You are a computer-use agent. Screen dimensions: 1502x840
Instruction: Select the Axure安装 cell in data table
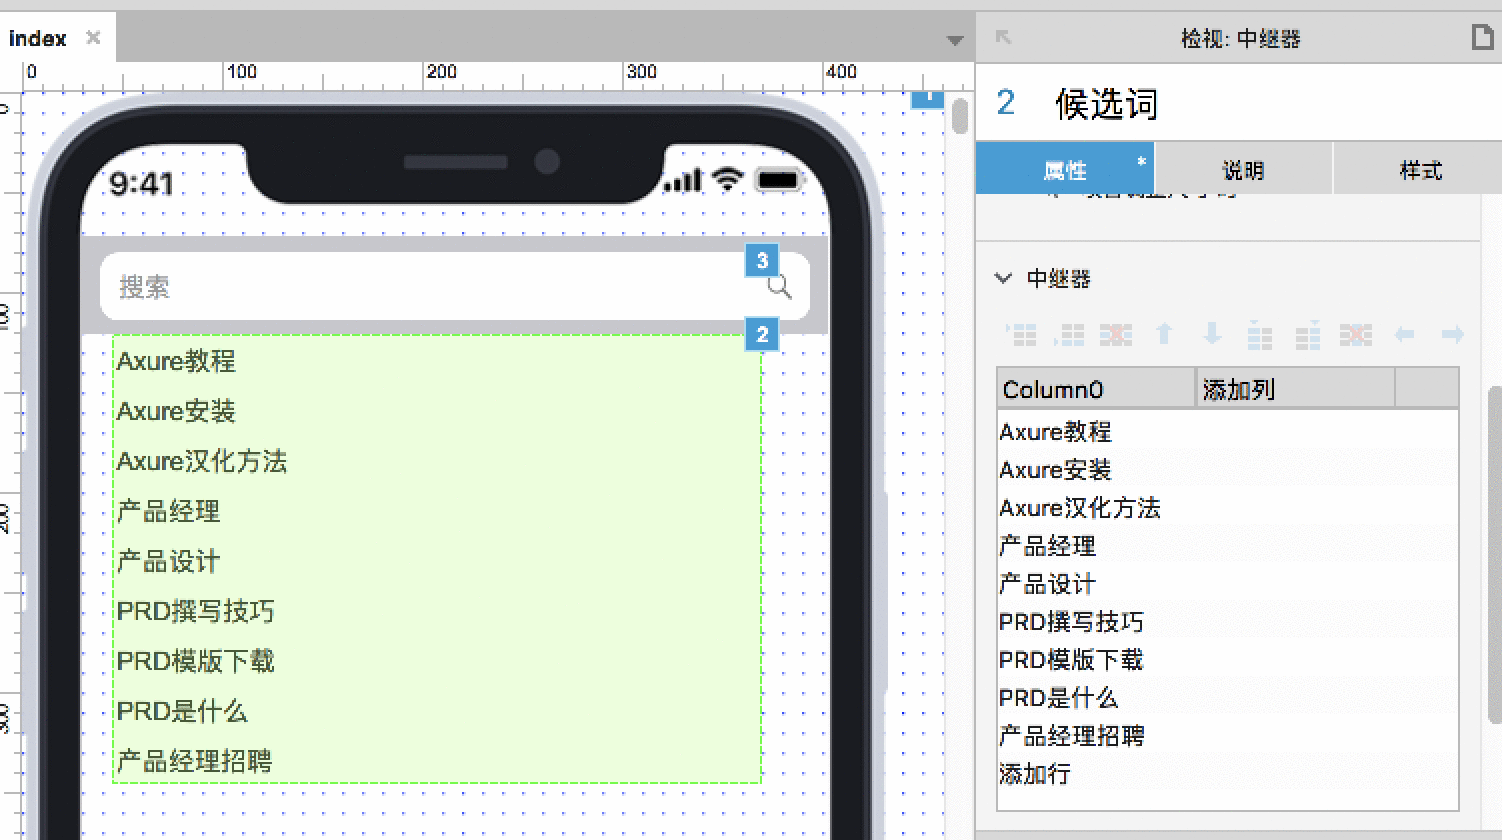click(x=1096, y=470)
